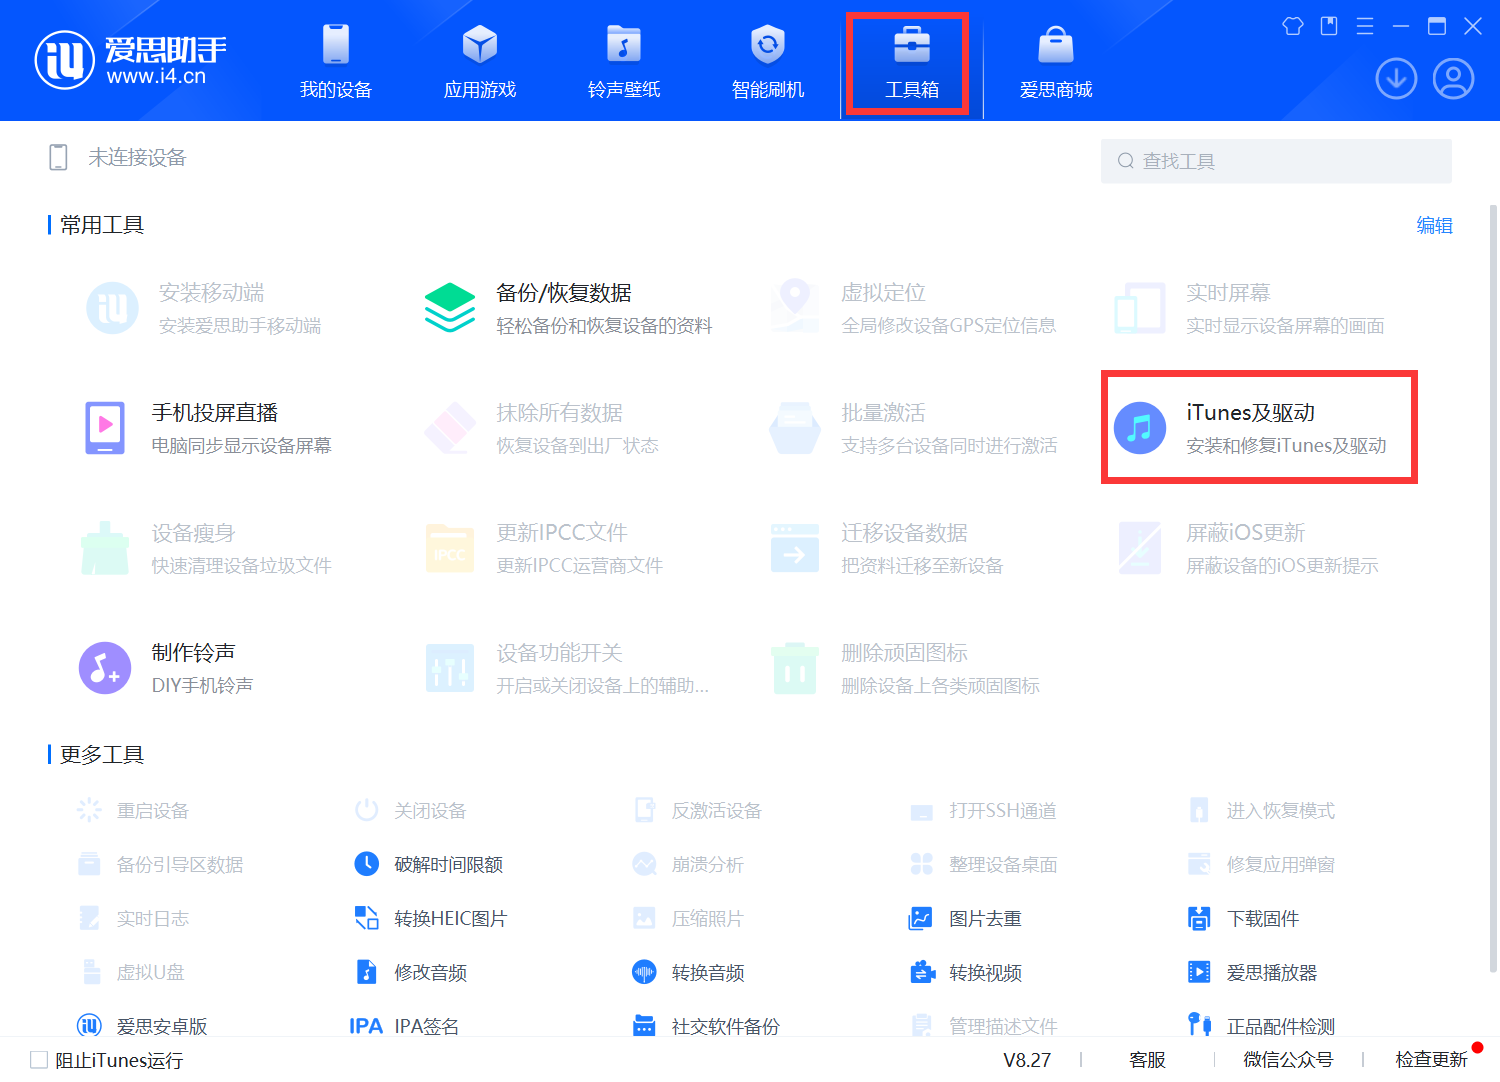Switch to the 铃声壁纸 tab
1500x1082 pixels.
pyautogui.click(x=624, y=61)
